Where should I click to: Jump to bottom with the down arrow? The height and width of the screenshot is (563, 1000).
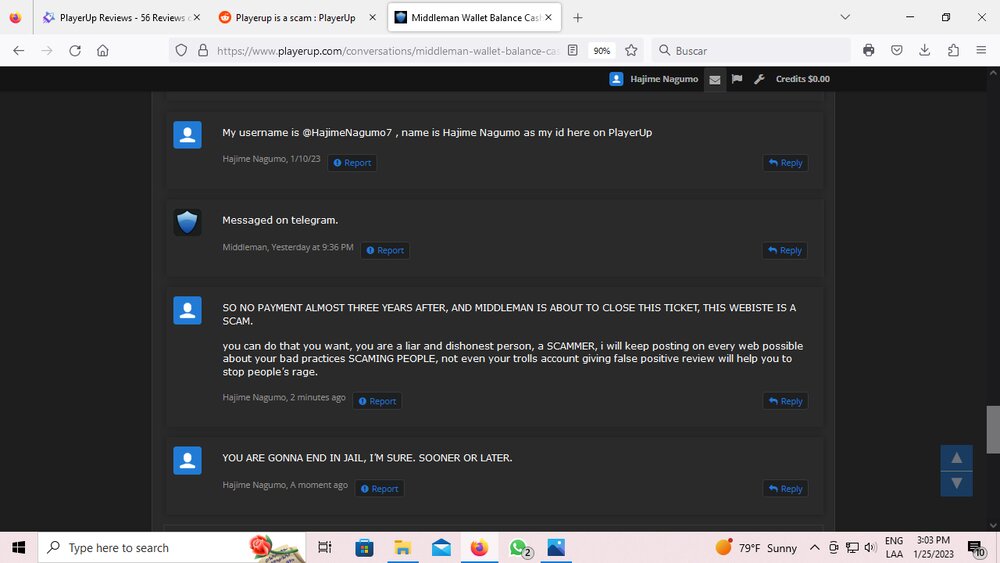[x=957, y=483]
